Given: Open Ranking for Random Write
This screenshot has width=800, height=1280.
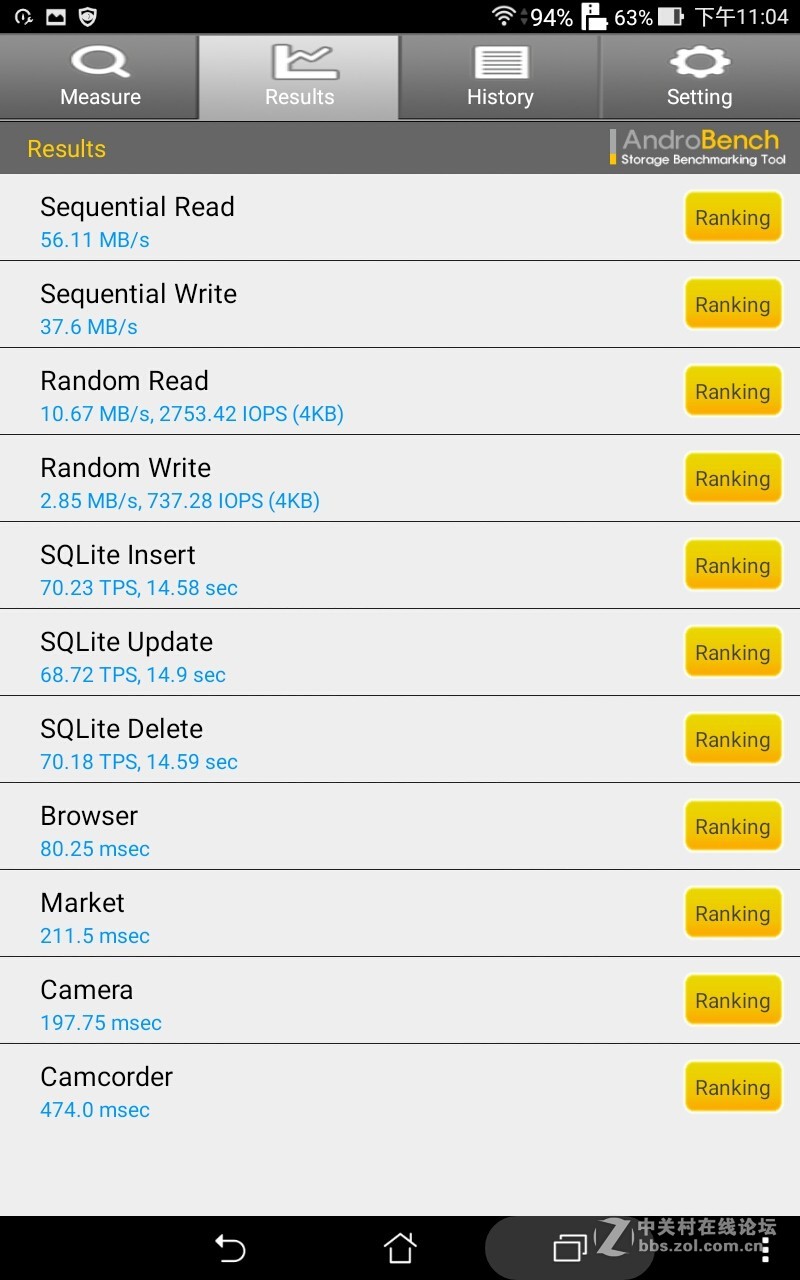Looking at the screenshot, I should (733, 479).
